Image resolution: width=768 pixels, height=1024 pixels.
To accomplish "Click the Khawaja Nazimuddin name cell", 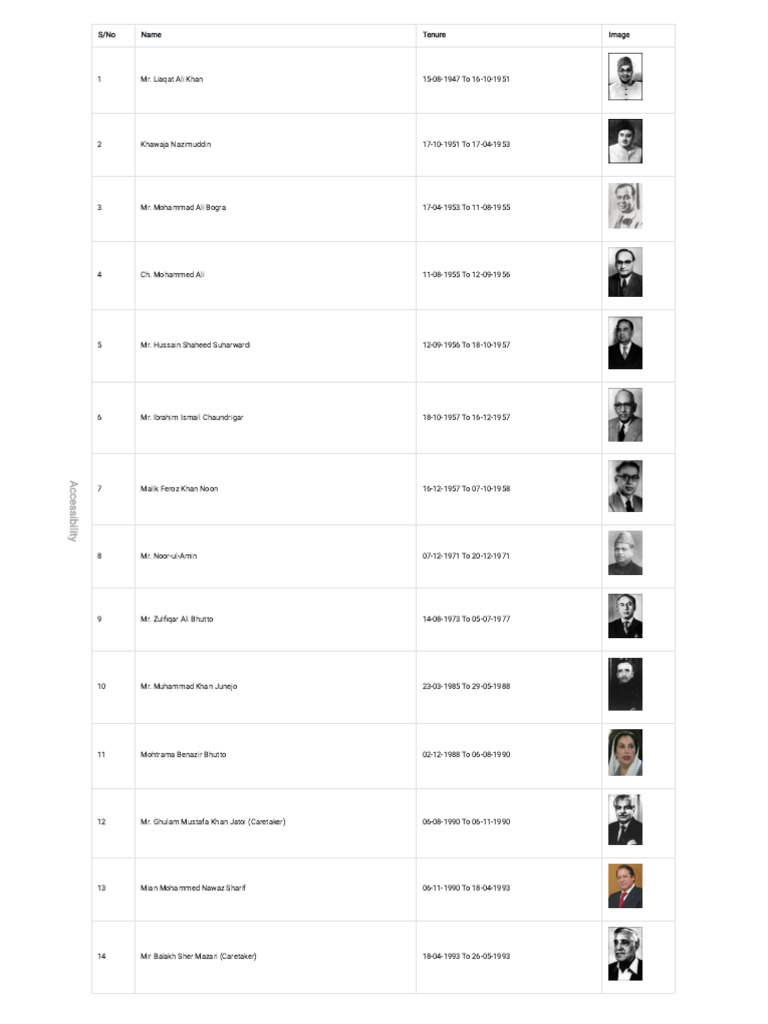I will point(175,144).
